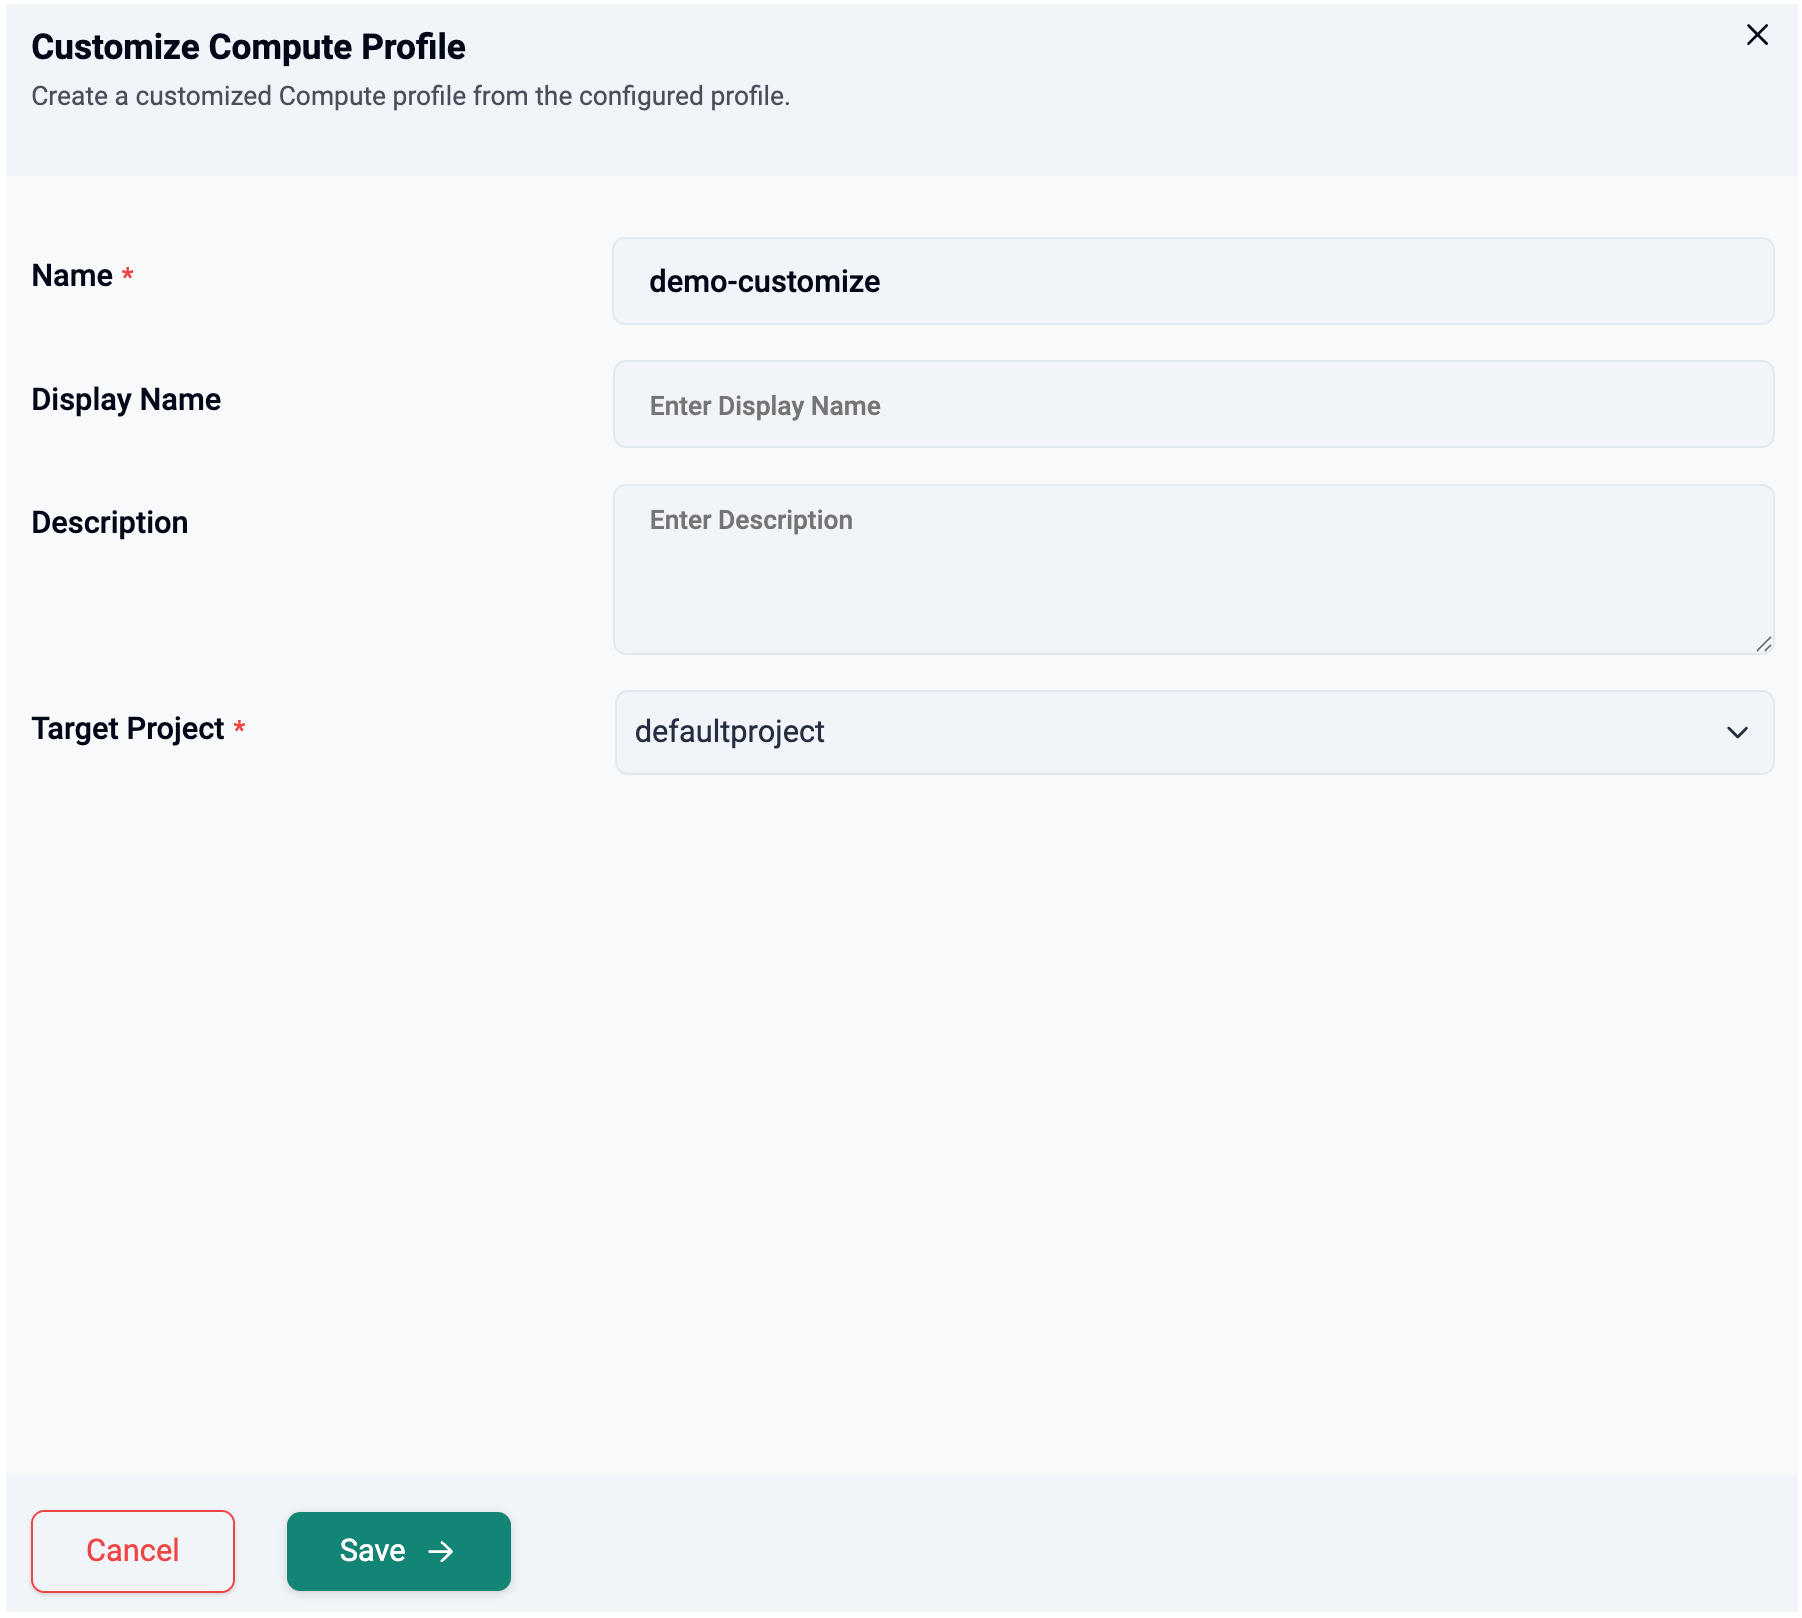1802x1618 pixels.
Task: Click the empty footer space right of Save
Action: tap(1100, 1550)
